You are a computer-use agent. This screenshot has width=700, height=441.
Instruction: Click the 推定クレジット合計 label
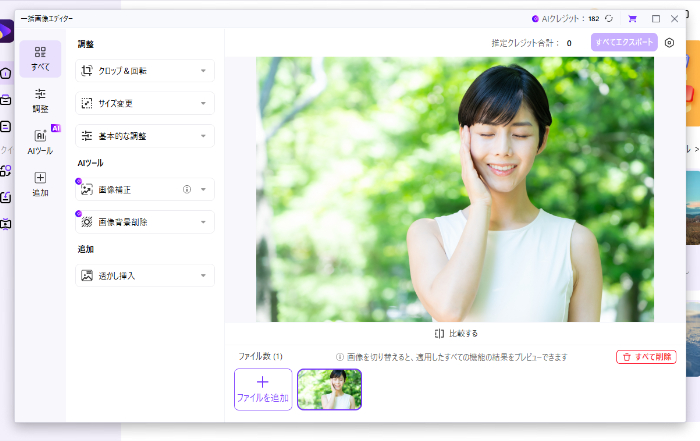[525, 43]
